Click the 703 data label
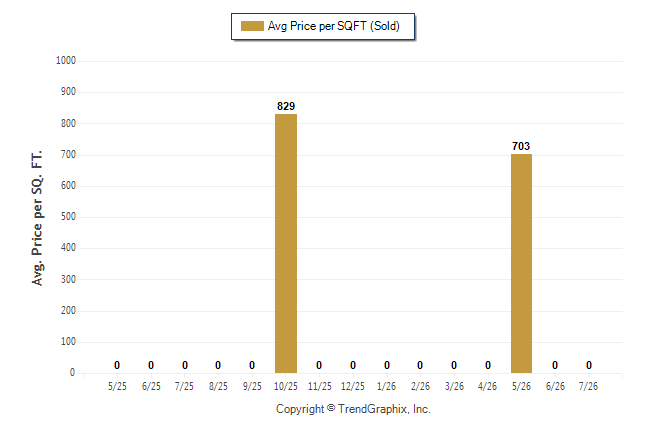Viewport: 646px width, 434px height. 521,146
